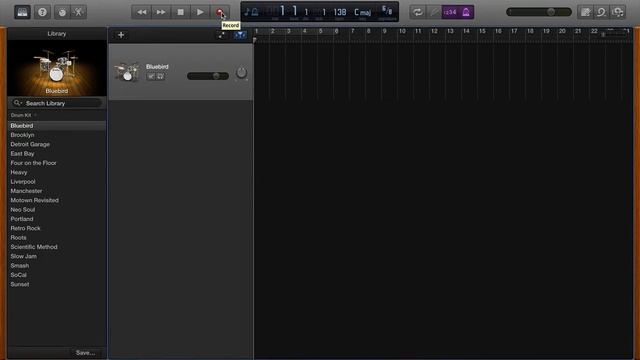The image size is (640, 360).
Task: Select the Portland drum kit
Action: coord(57,219)
